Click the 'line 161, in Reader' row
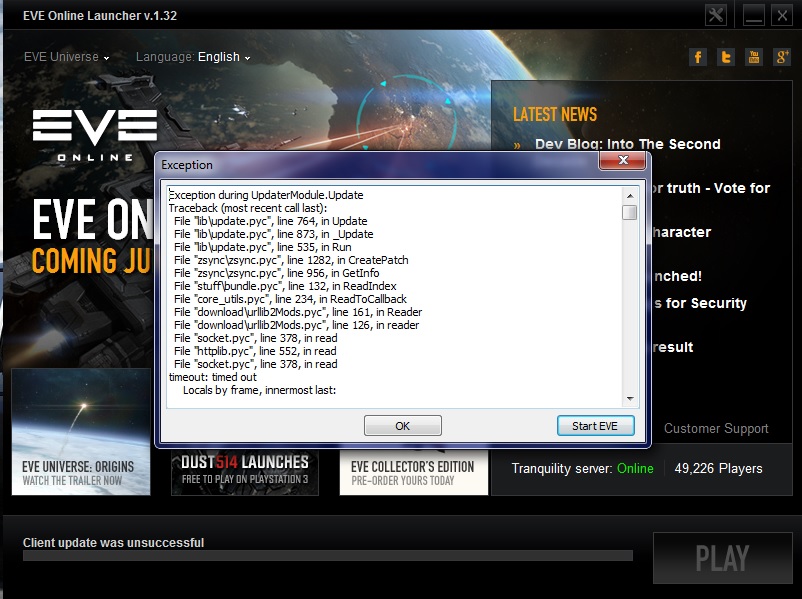802x599 pixels. (298, 312)
